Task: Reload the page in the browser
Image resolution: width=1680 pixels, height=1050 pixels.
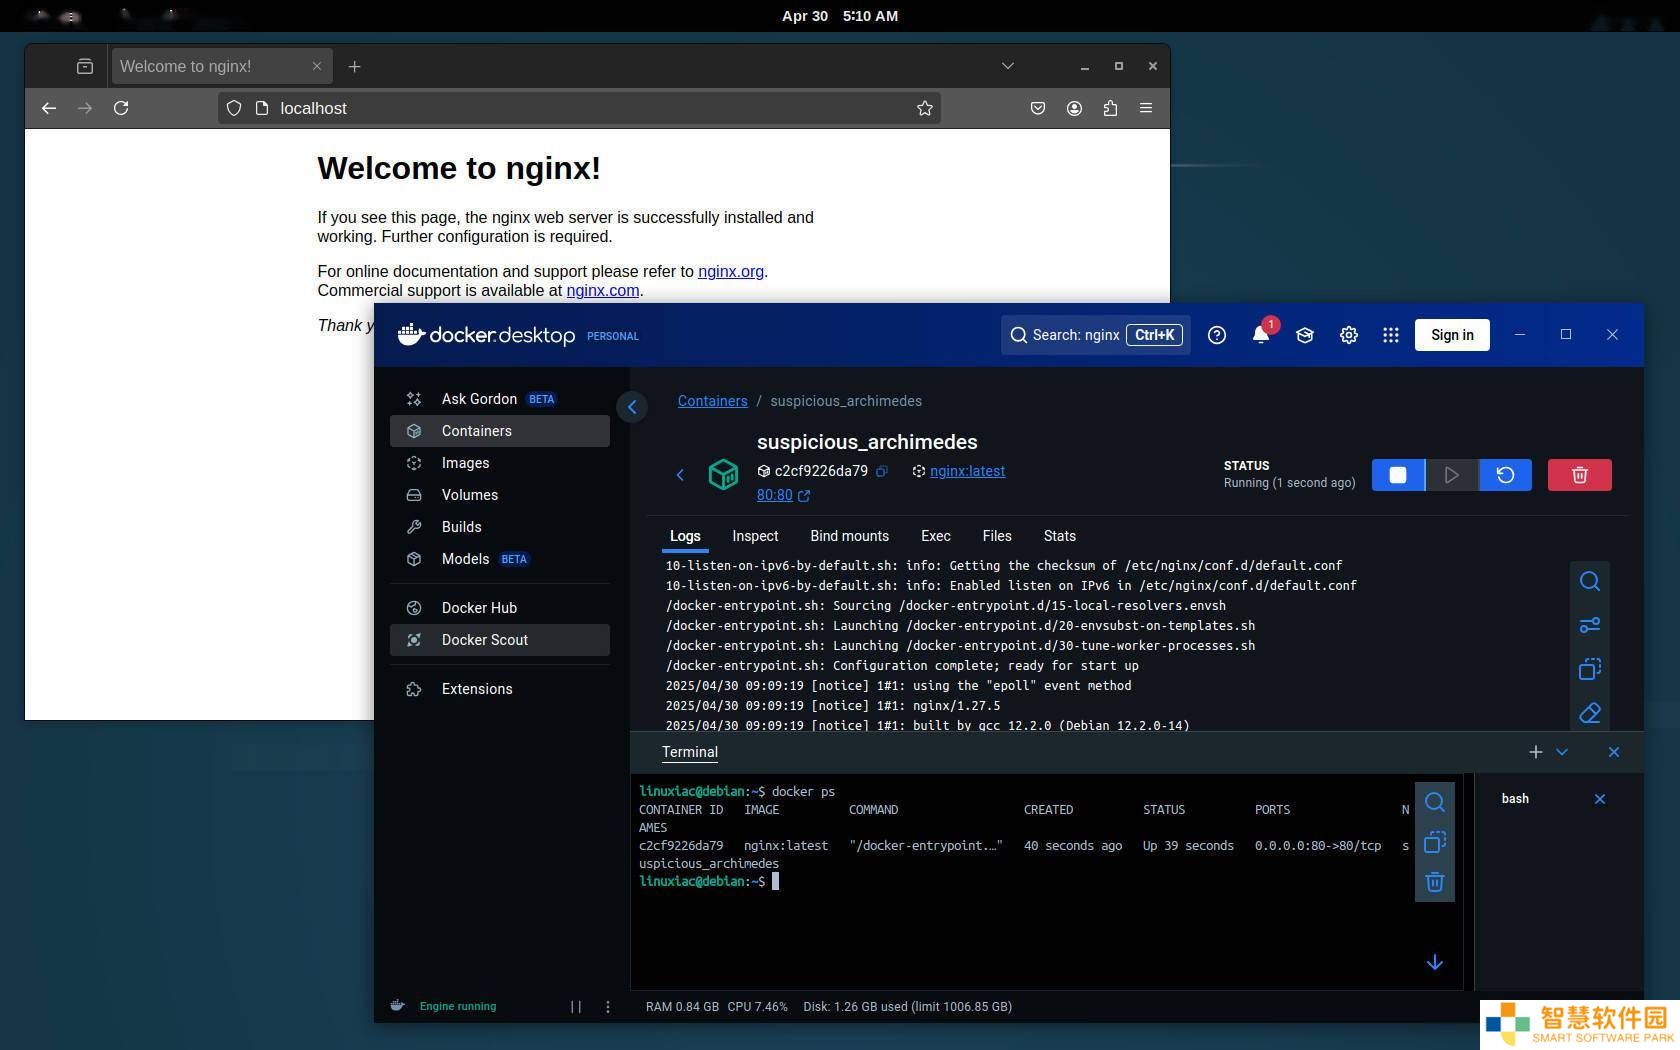Action: point(121,108)
